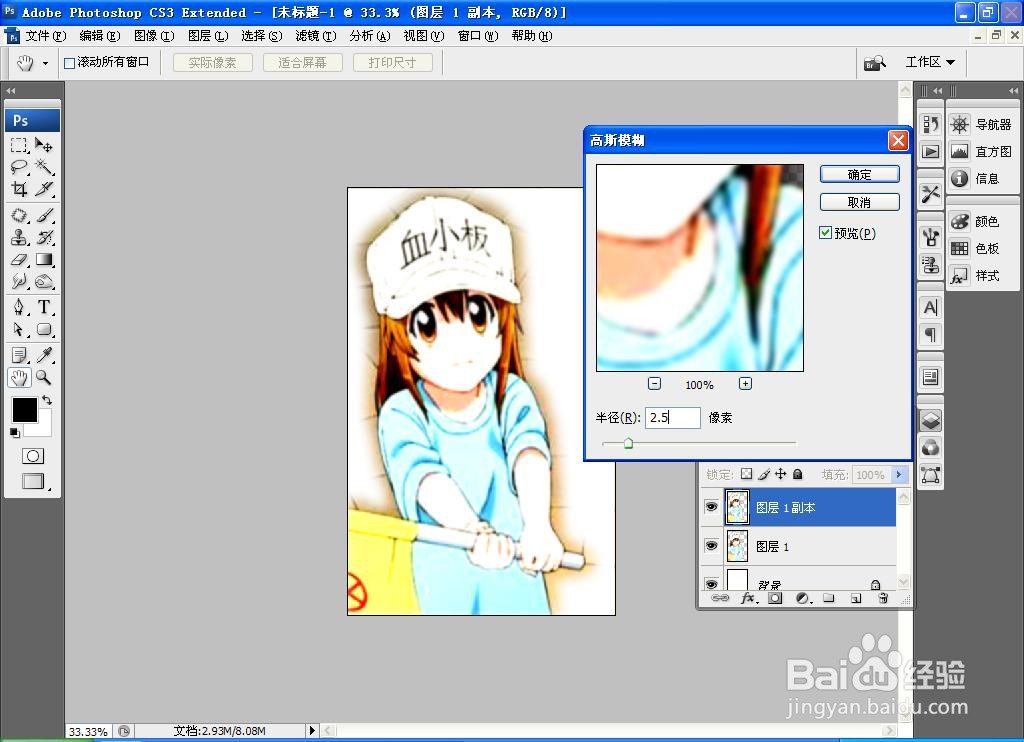Select the Gradient tool
This screenshot has height=742, width=1024.
point(44,259)
